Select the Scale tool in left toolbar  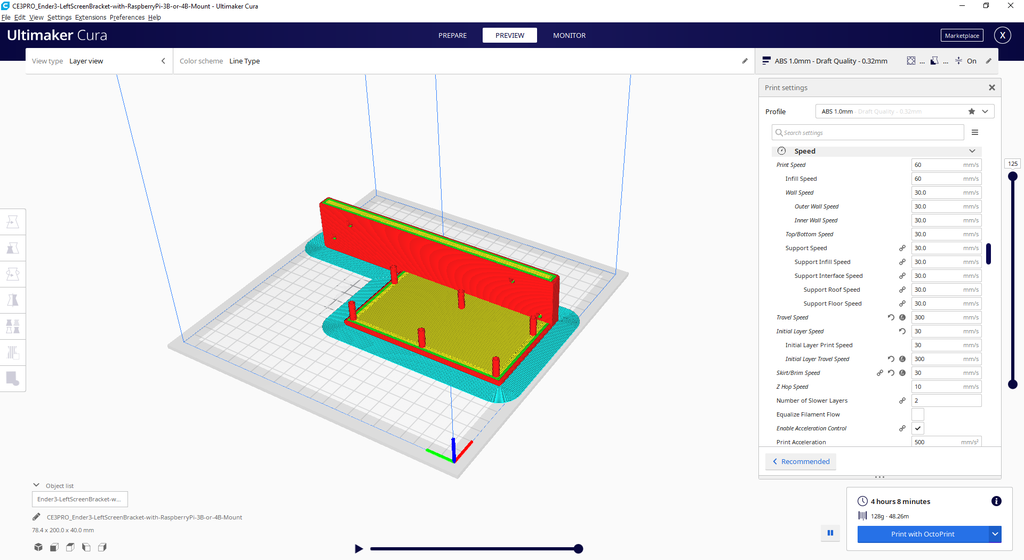pos(12,248)
